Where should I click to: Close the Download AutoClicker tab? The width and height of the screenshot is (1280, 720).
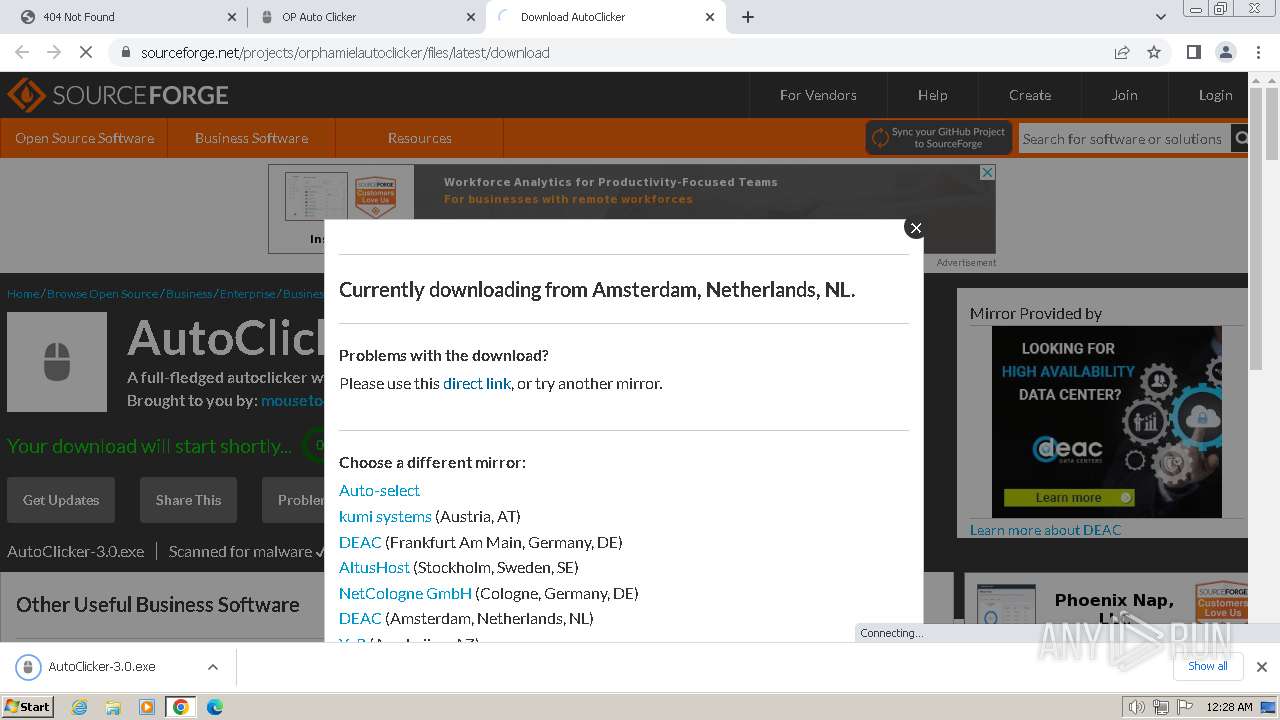(x=710, y=17)
